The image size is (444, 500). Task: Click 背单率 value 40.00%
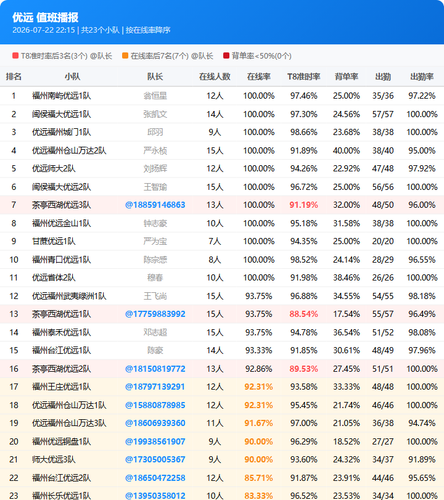pyautogui.click(x=346, y=150)
